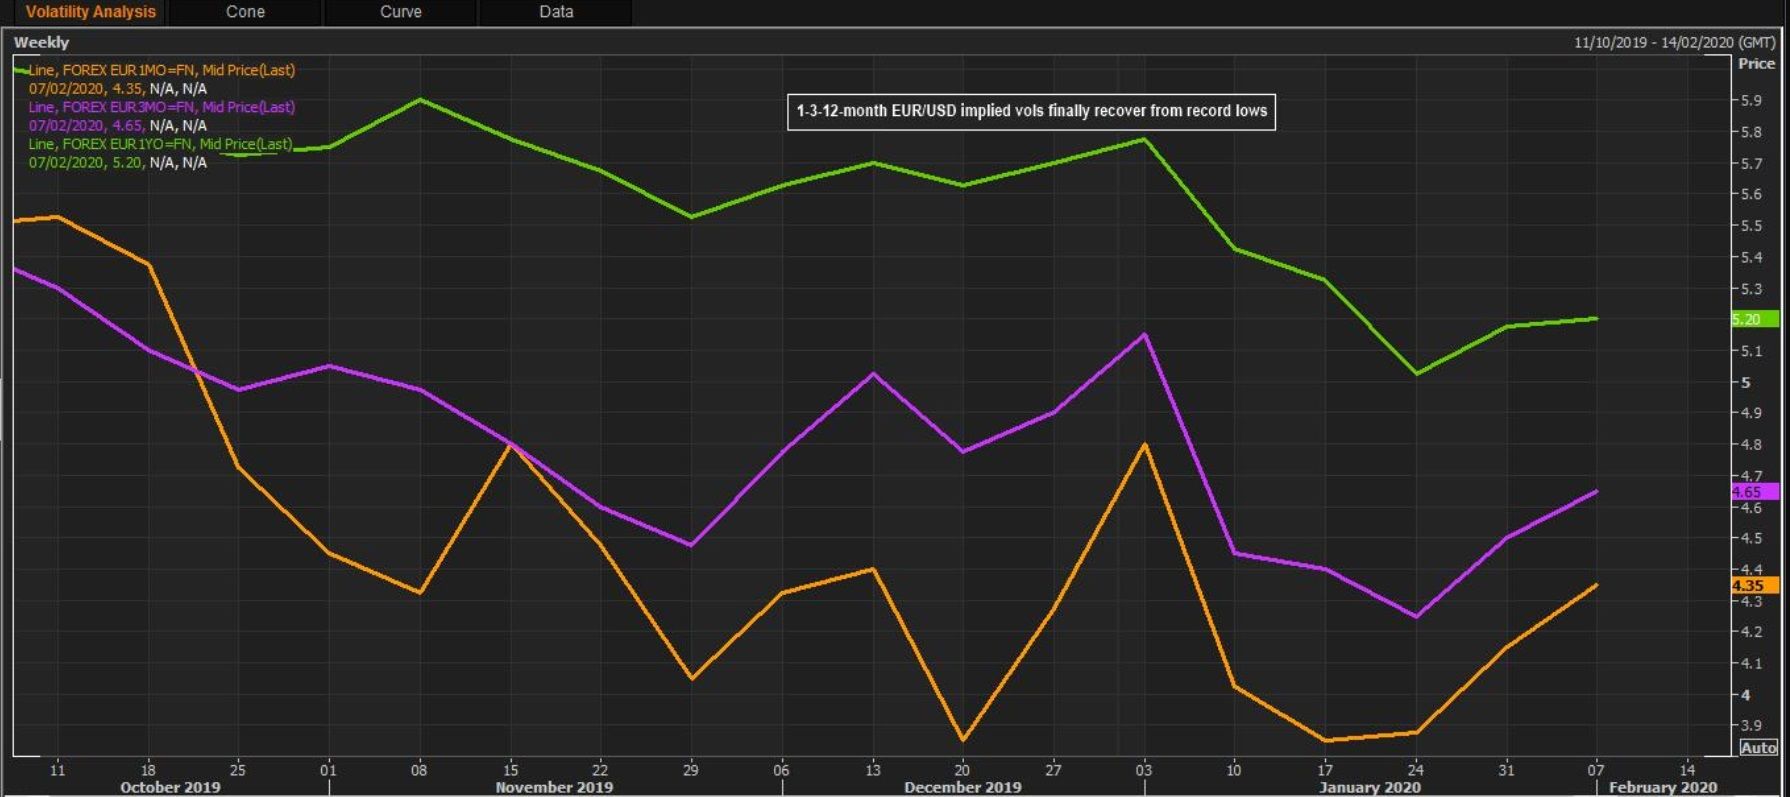Viewport: 1790px width, 797px height.
Task: Click the green 5.20 price tag
Action: 1754,319
